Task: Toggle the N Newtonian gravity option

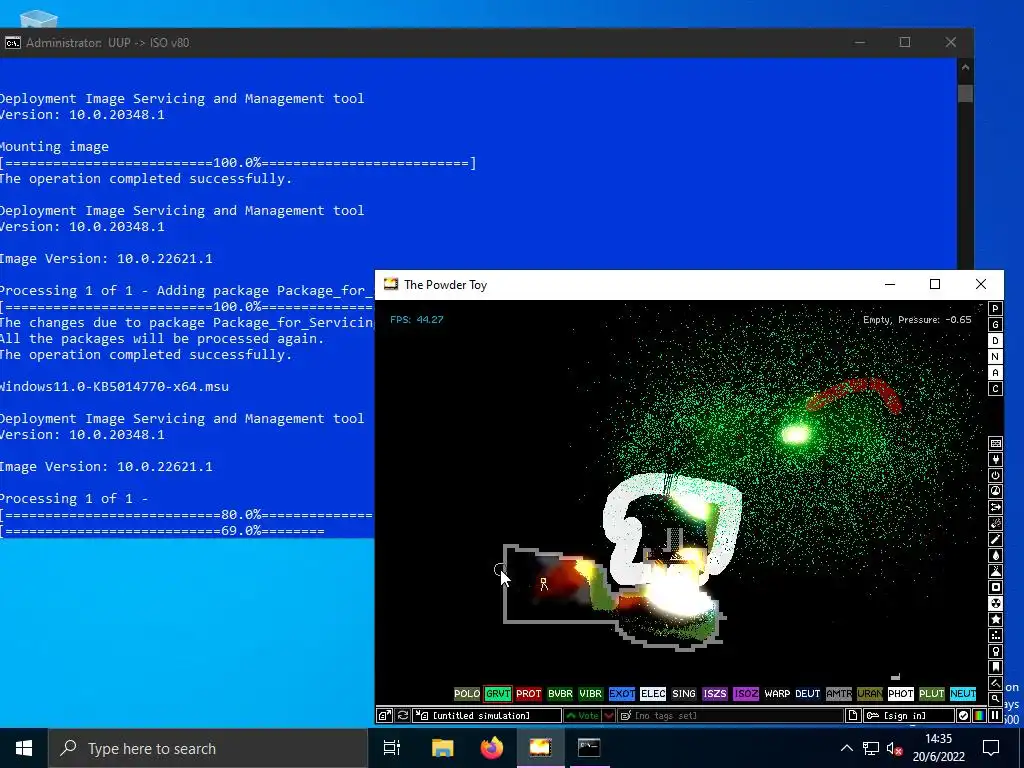Action: 995,357
